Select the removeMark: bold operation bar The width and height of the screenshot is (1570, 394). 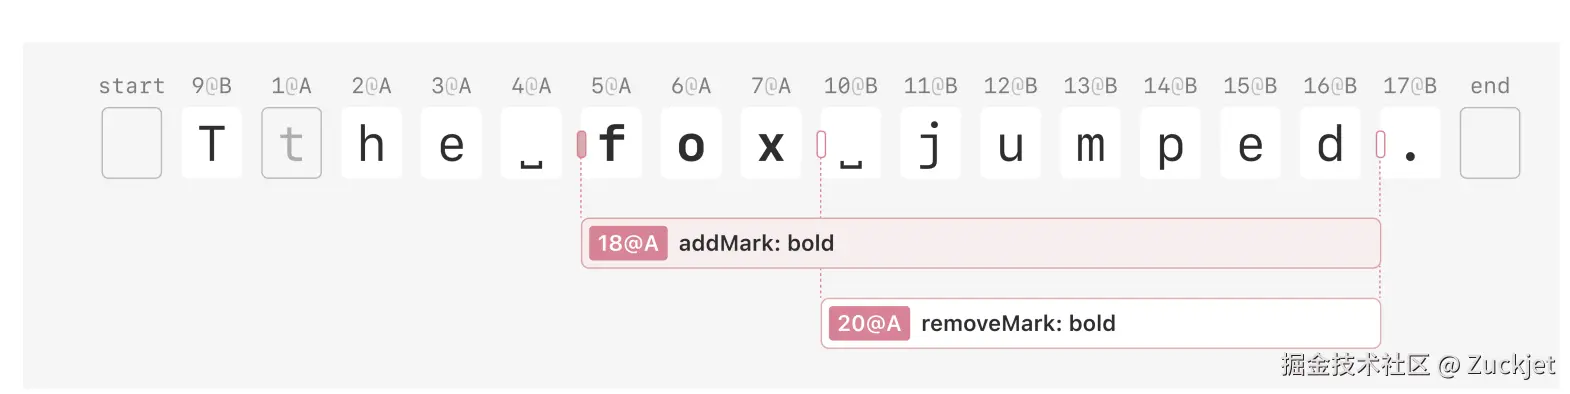click(x=1101, y=323)
